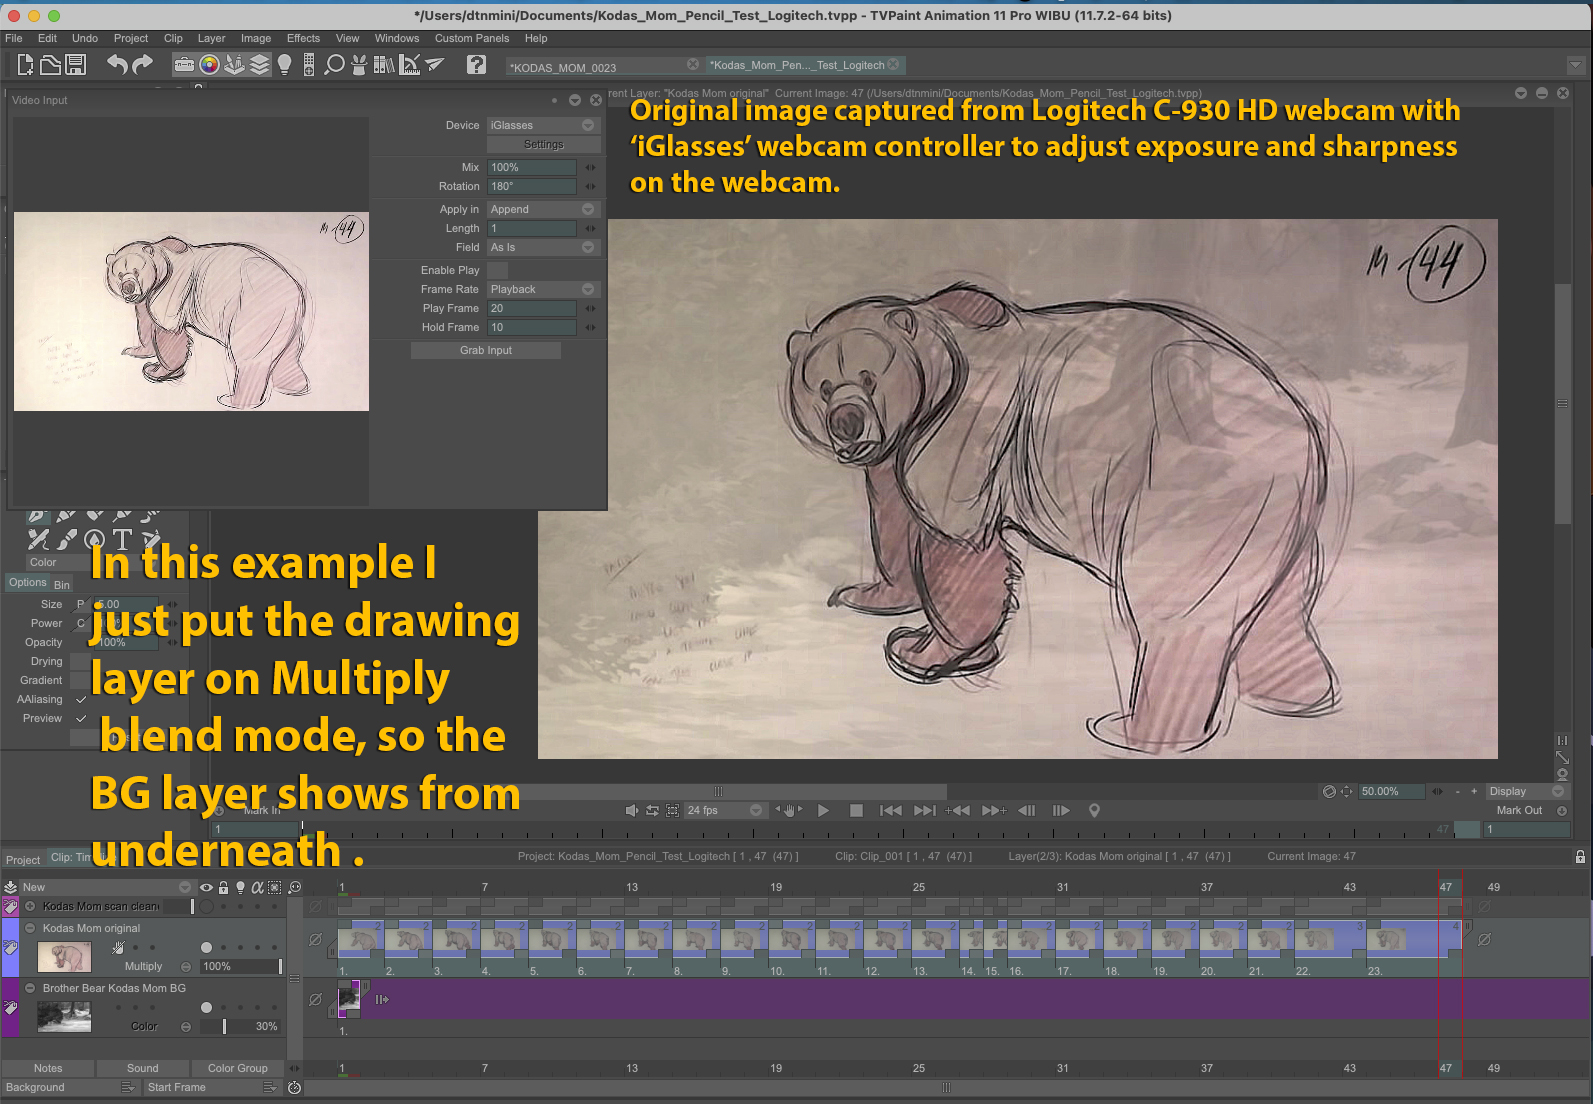The height and width of the screenshot is (1104, 1593).
Task: Switch to the Bin tab
Action: (x=62, y=584)
